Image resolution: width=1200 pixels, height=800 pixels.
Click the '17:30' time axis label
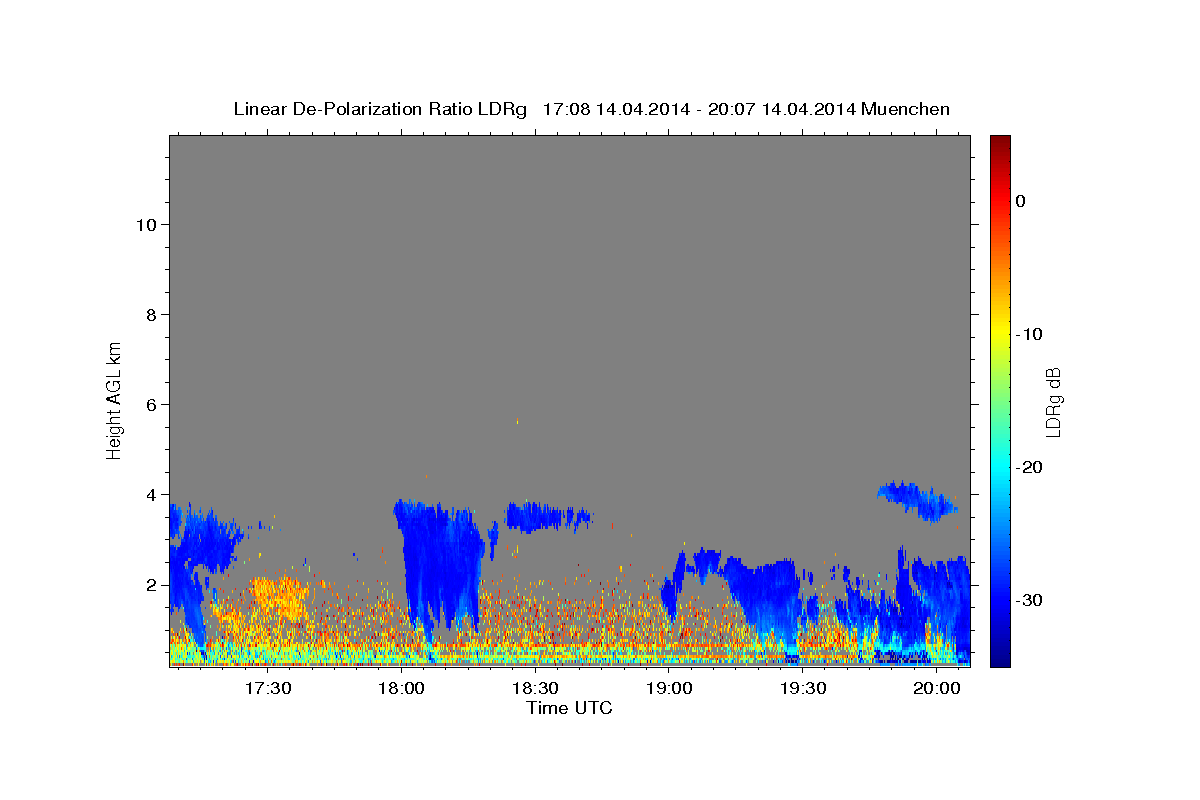(x=268, y=689)
